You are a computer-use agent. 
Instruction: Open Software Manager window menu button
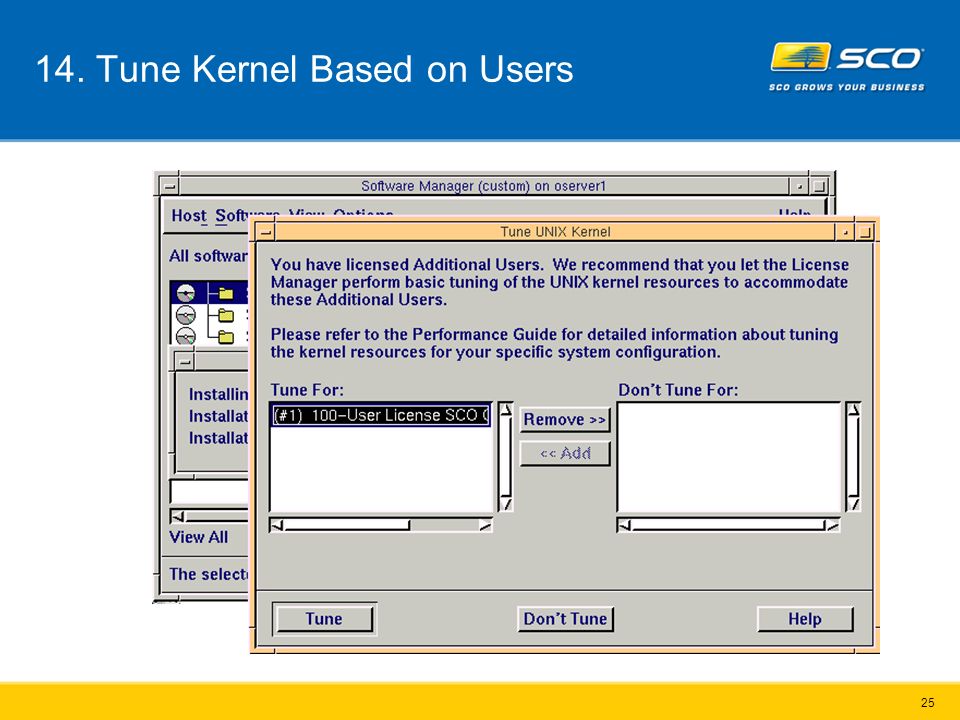coord(170,186)
